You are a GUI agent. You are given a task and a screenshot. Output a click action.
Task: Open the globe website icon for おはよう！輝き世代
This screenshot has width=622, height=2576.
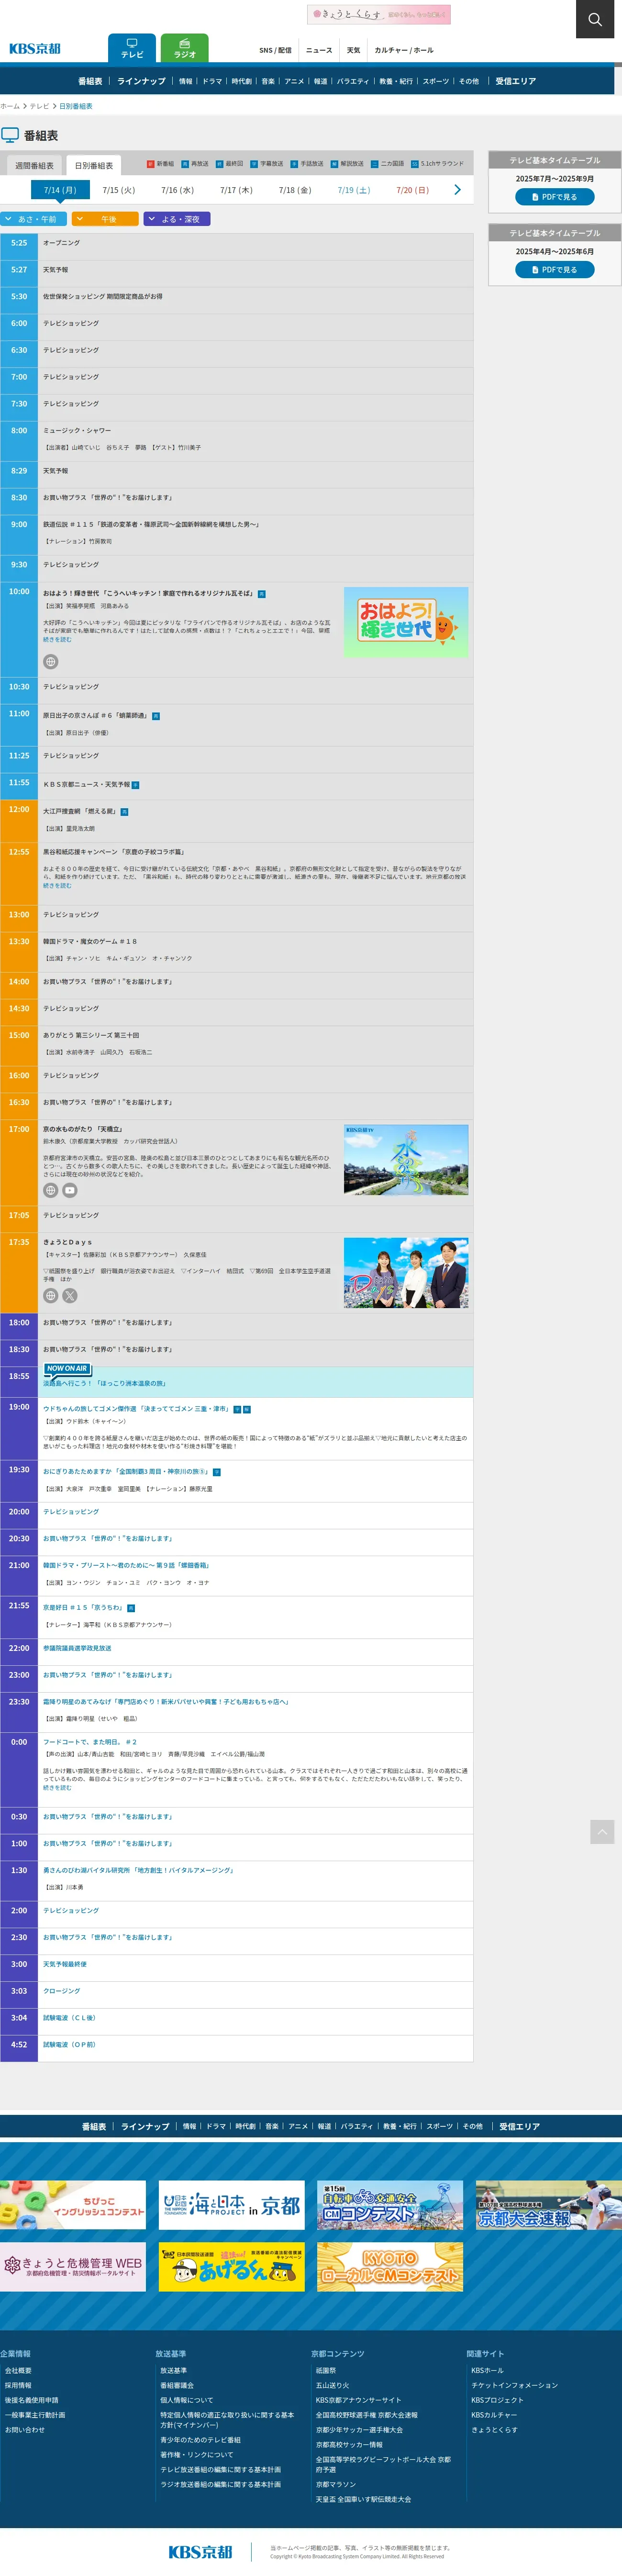(x=50, y=661)
